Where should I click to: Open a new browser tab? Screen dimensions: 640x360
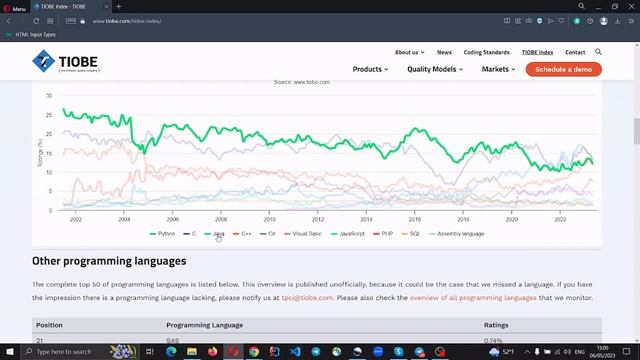[119, 7]
